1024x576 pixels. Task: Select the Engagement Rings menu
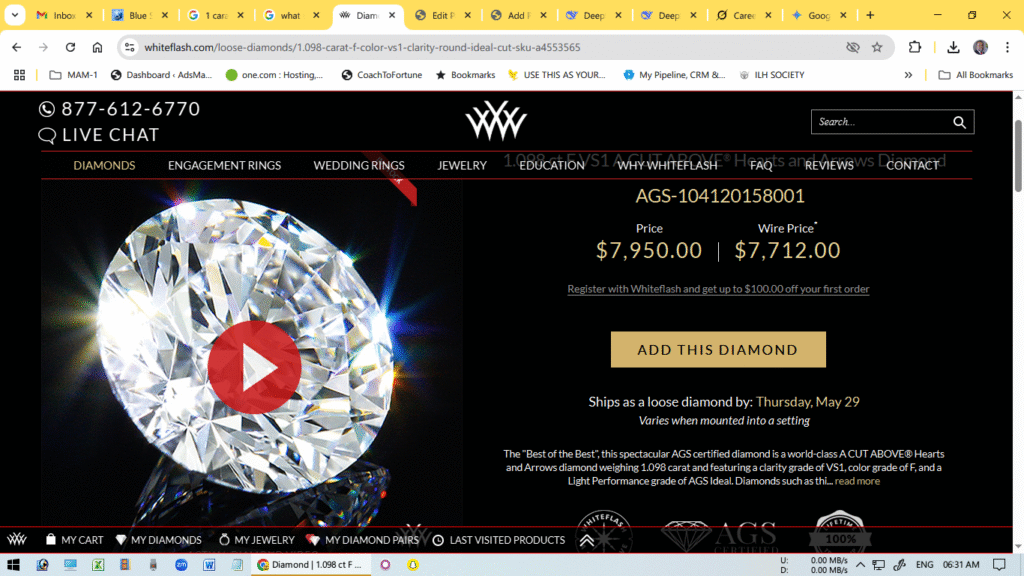[x=225, y=165]
